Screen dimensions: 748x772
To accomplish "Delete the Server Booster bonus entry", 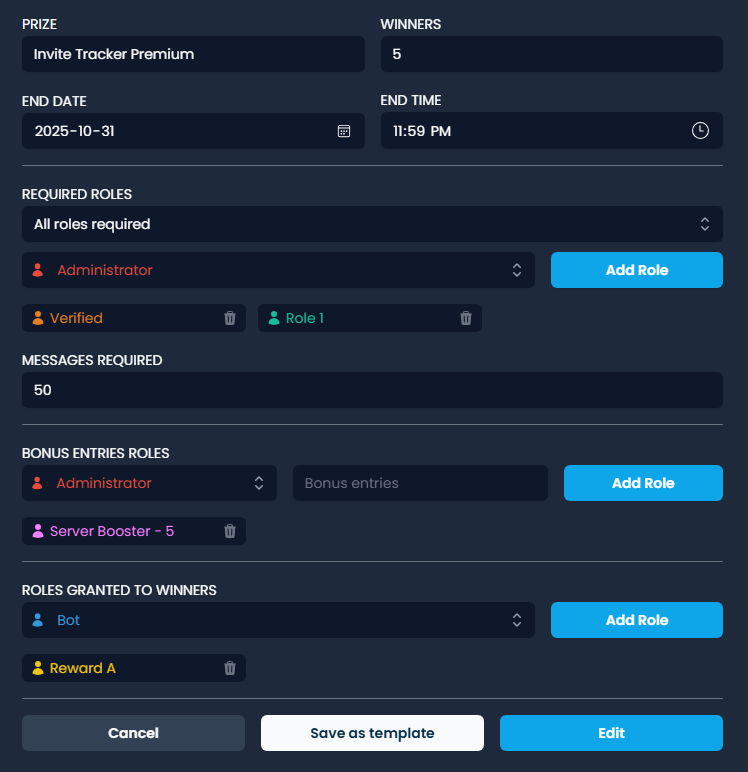I will point(230,531).
